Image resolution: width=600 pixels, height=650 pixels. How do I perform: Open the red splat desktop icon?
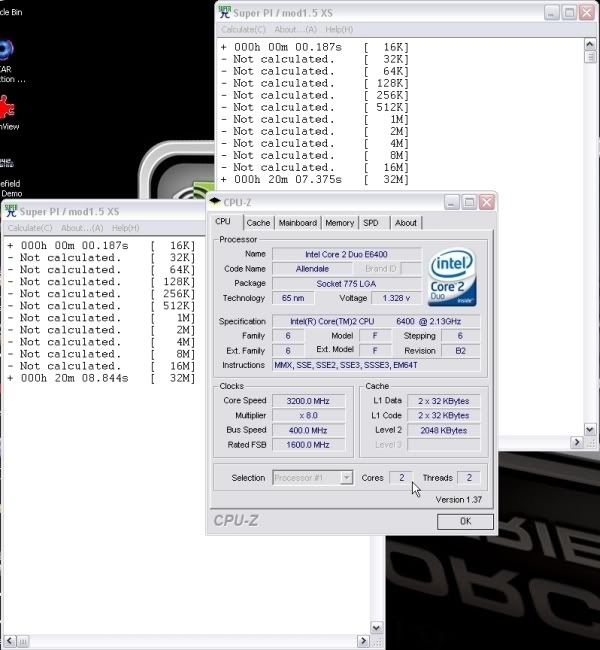tap(7, 107)
